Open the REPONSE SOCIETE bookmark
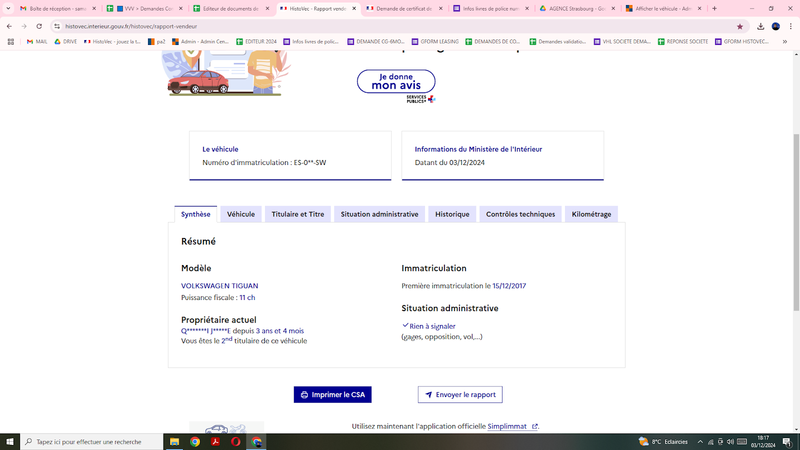The height and width of the screenshot is (450, 800). point(683,42)
